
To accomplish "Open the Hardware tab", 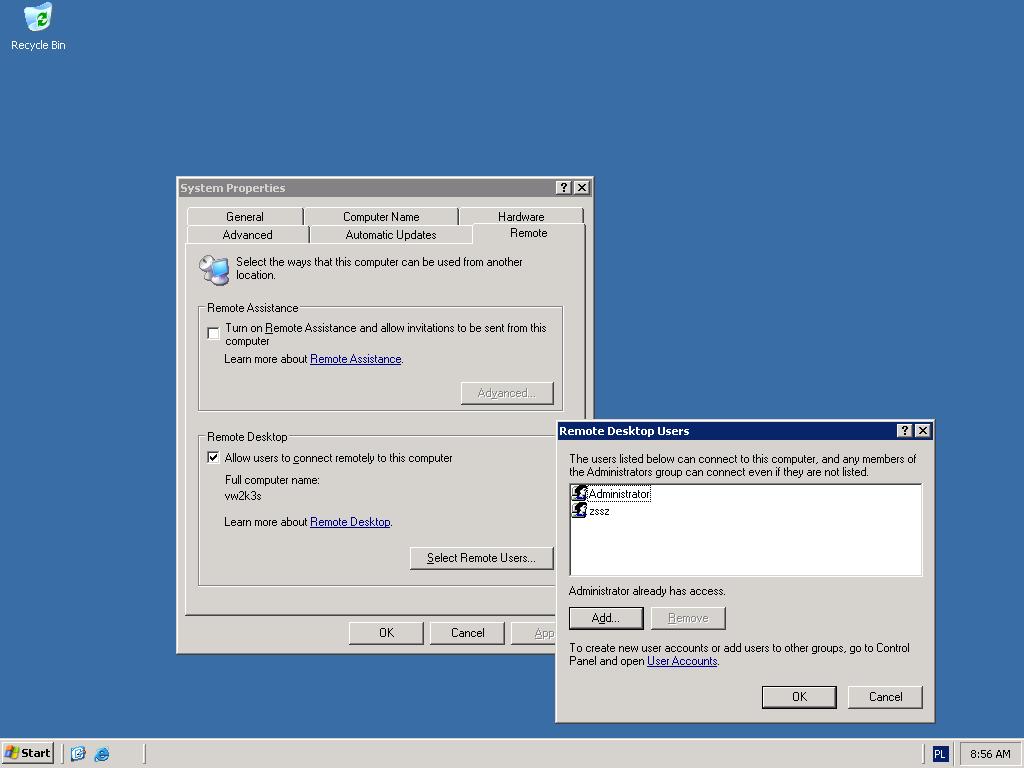I will coord(521,216).
